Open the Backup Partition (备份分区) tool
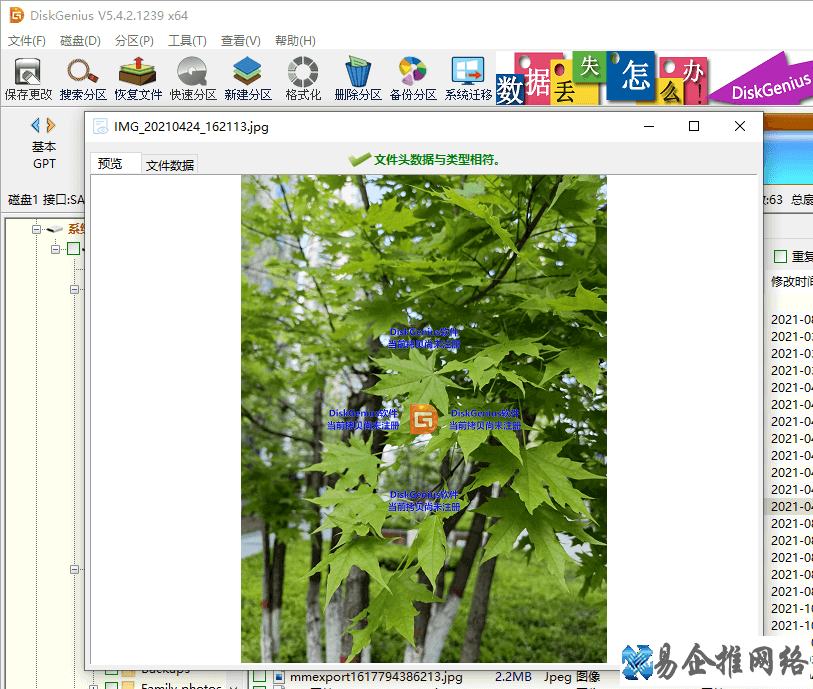The width and height of the screenshot is (813, 689). [x=413, y=78]
